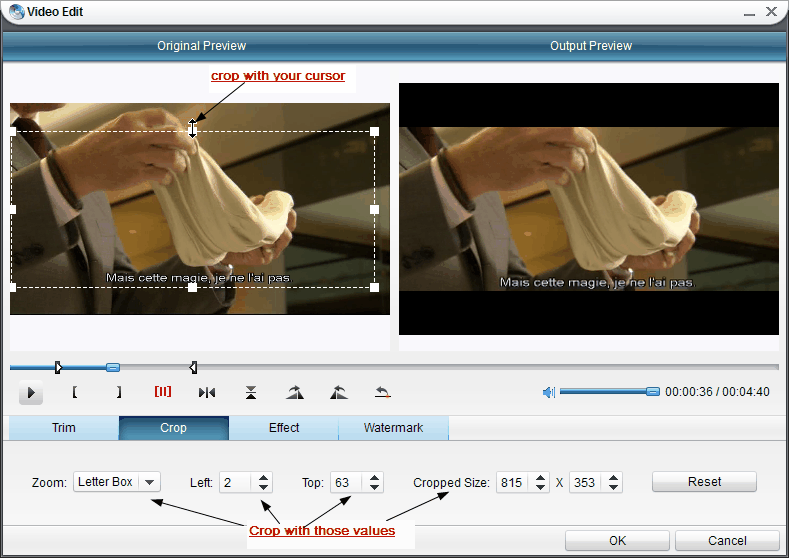
Task: Increase the Top crop value
Action: [x=374, y=477]
